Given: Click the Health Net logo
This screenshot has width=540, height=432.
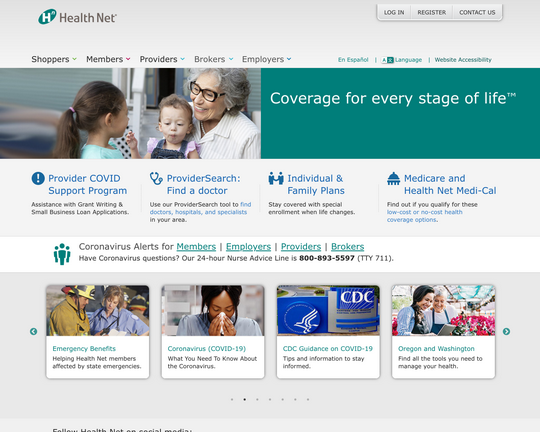Looking at the screenshot, I should tap(77, 17).
